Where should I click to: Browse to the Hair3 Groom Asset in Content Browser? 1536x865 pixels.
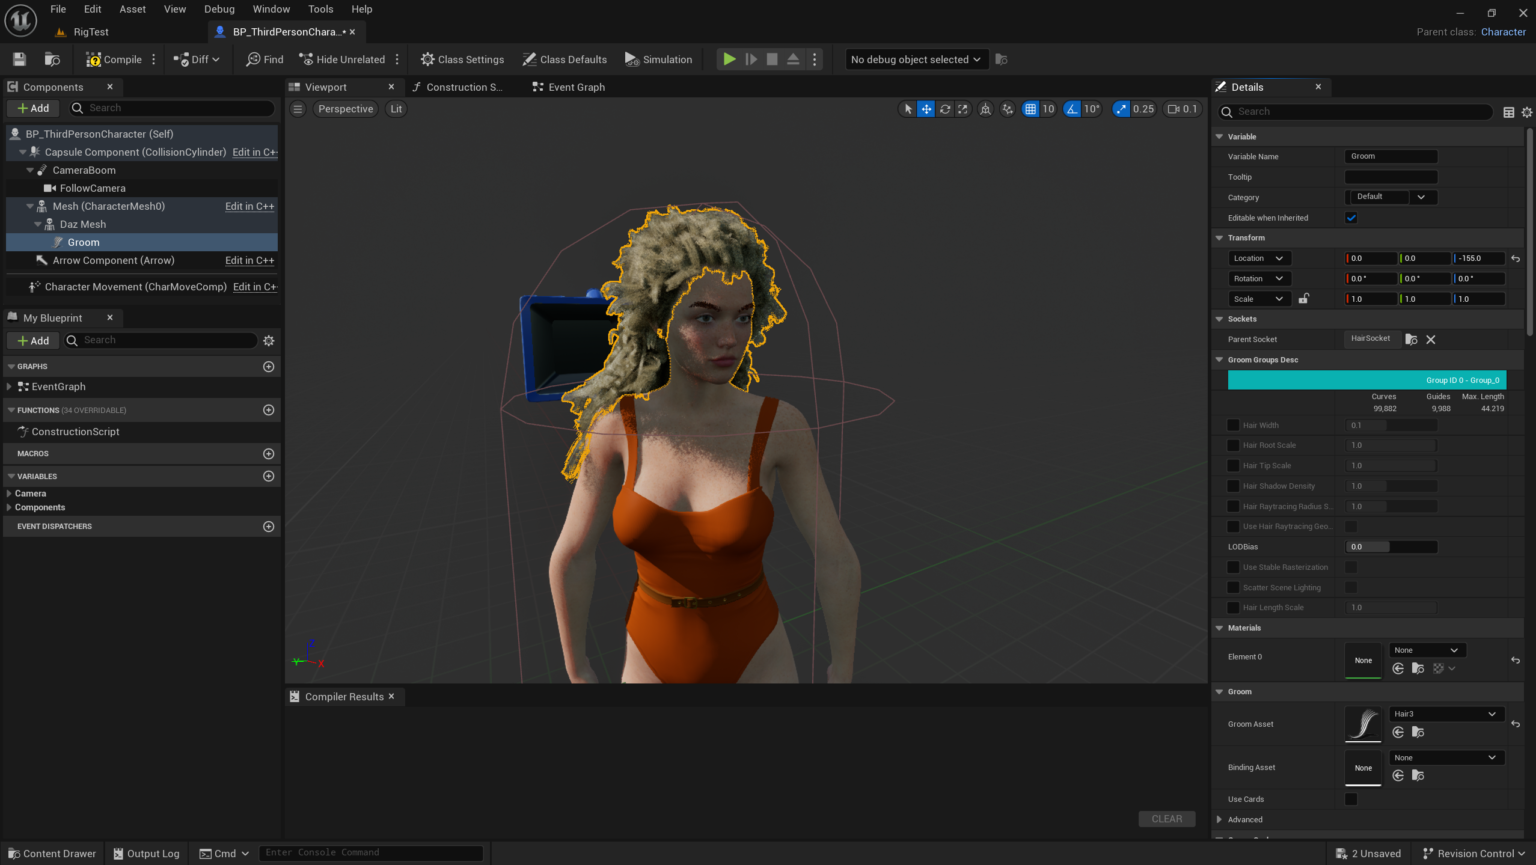(1417, 732)
